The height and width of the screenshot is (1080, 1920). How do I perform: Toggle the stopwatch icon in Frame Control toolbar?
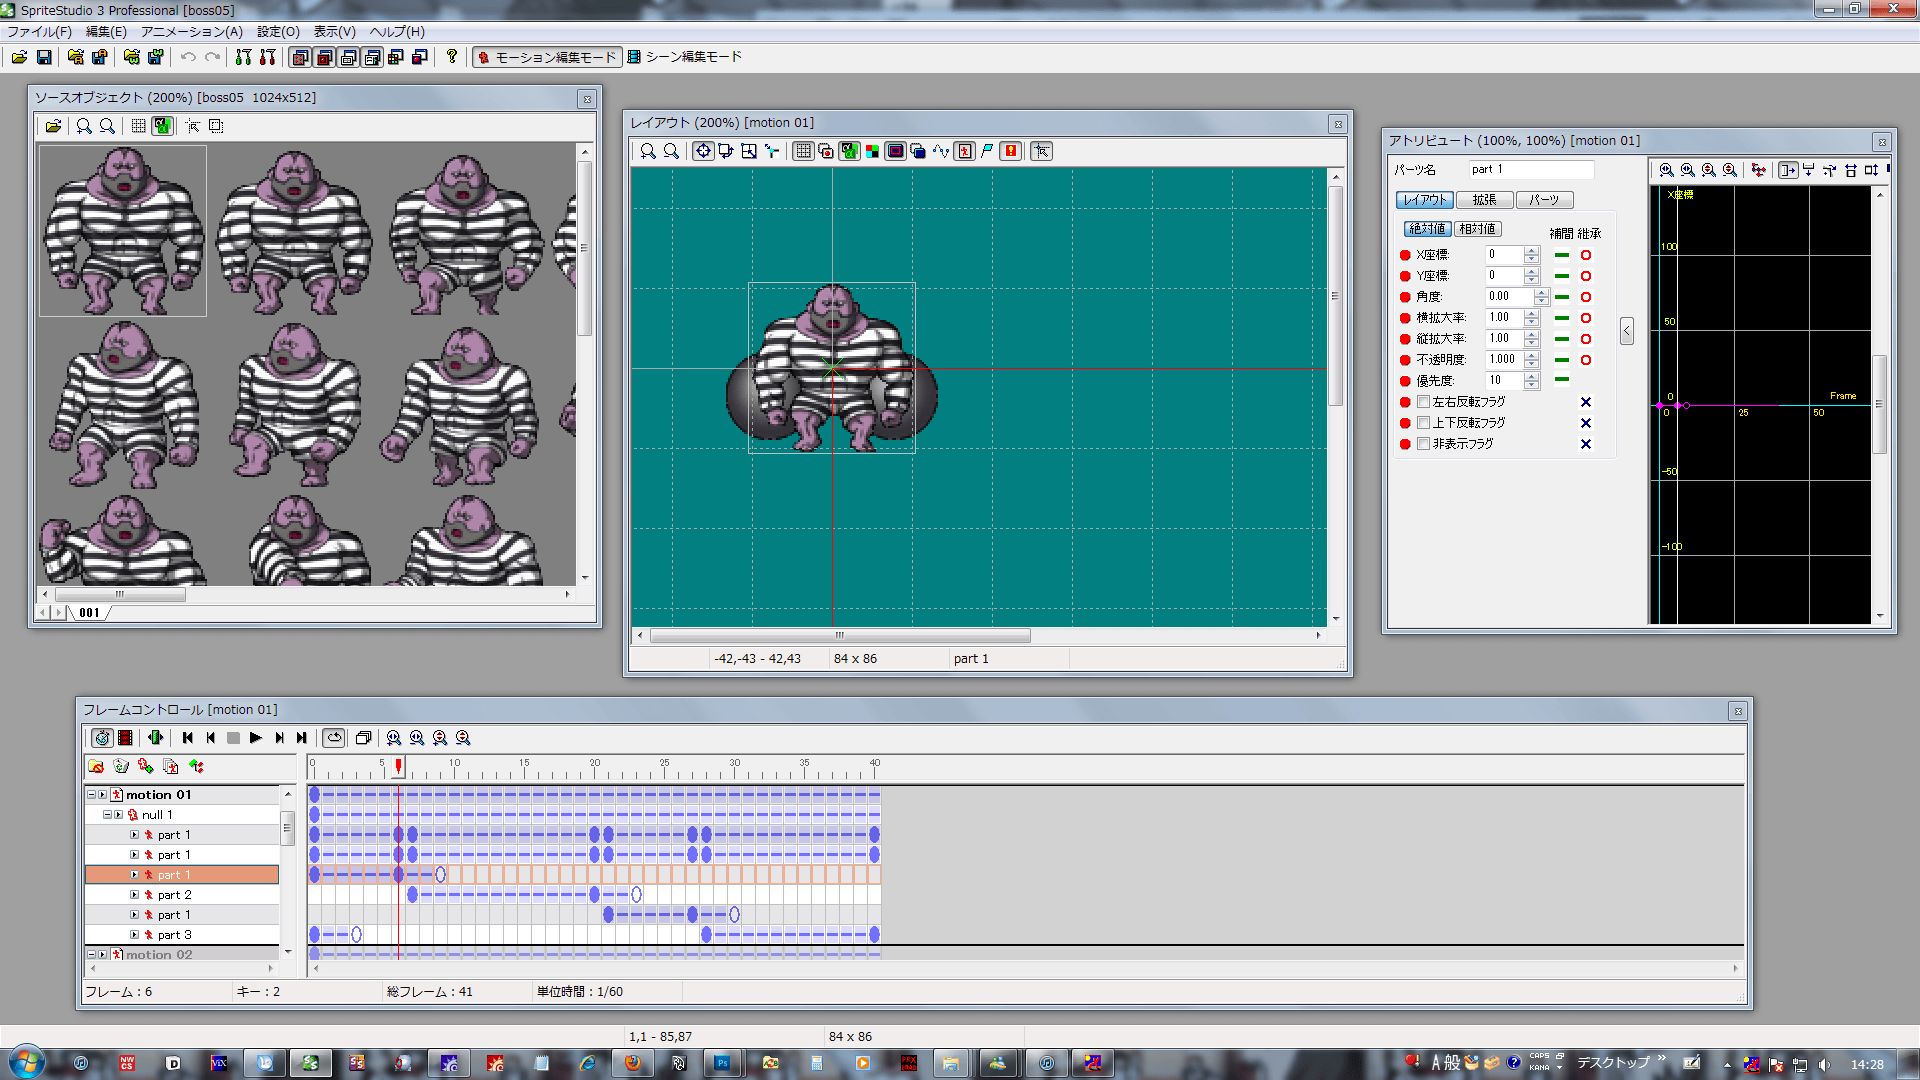[x=102, y=738]
